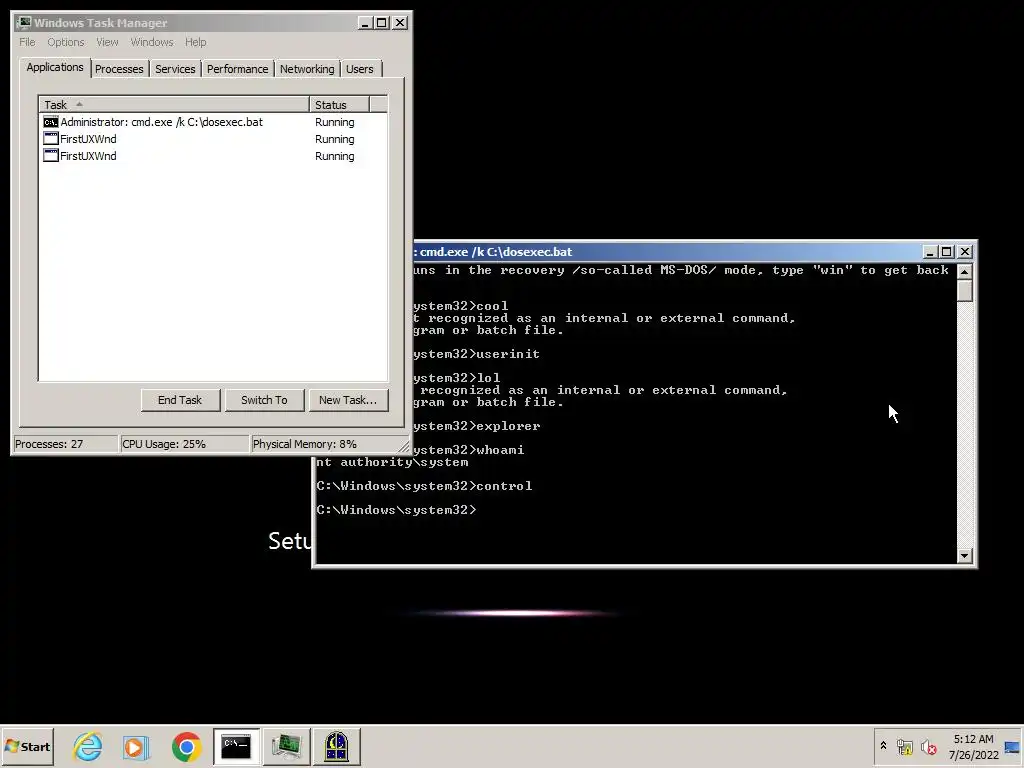Click Processes: 27 in status bar
The width and height of the screenshot is (1024, 768).
65,444
